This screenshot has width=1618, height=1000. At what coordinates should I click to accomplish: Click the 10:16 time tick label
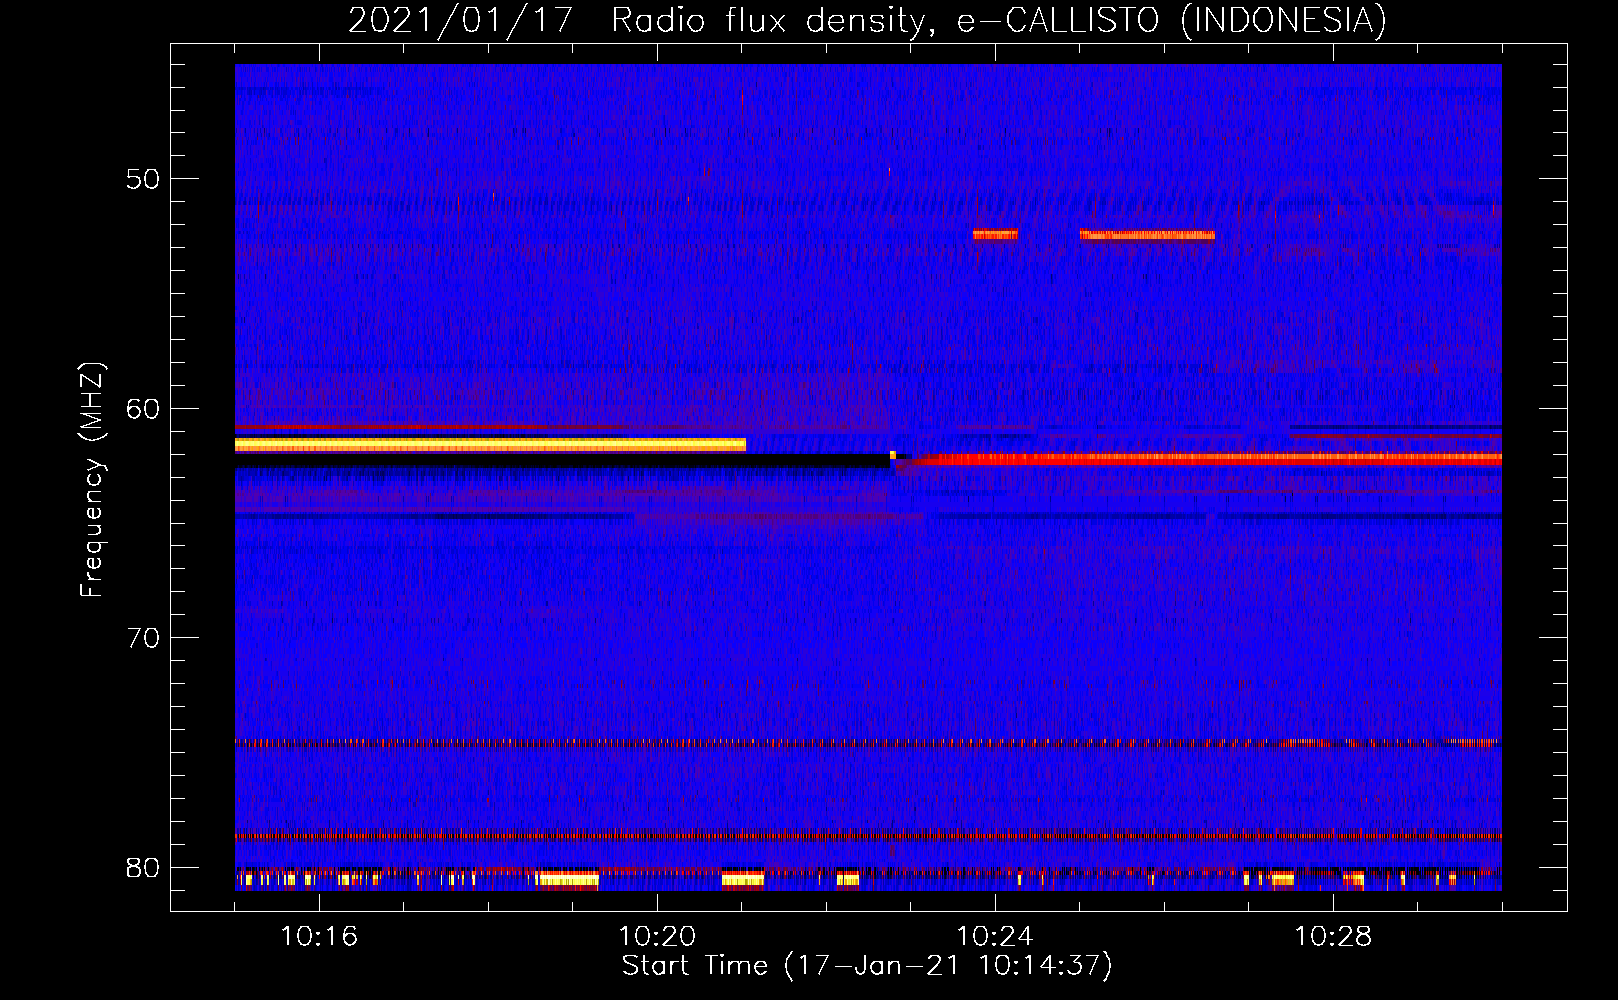click(319, 937)
